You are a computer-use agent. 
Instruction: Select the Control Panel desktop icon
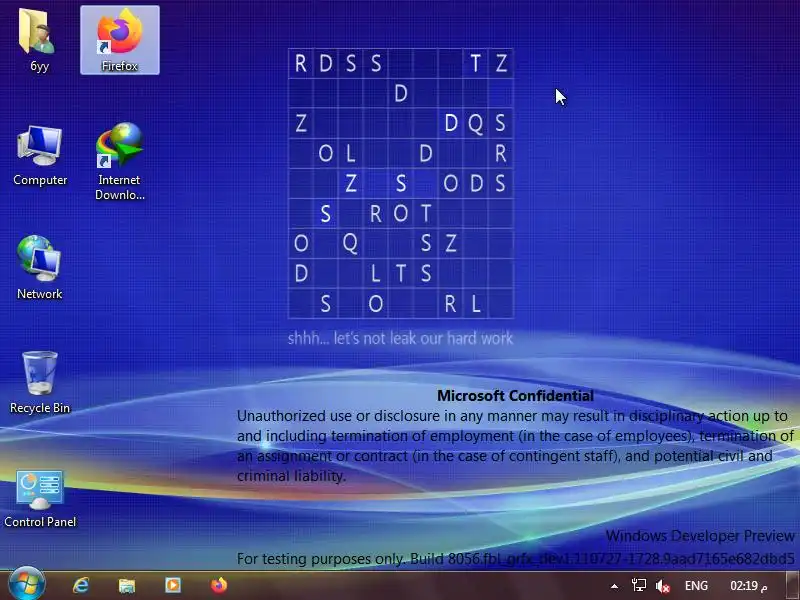40,499
